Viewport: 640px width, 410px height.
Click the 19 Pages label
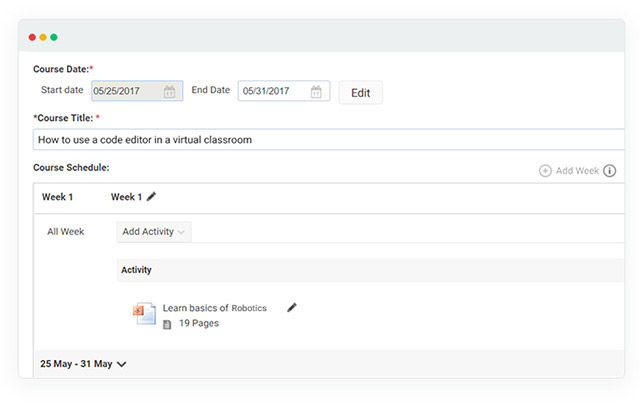click(199, 323)
